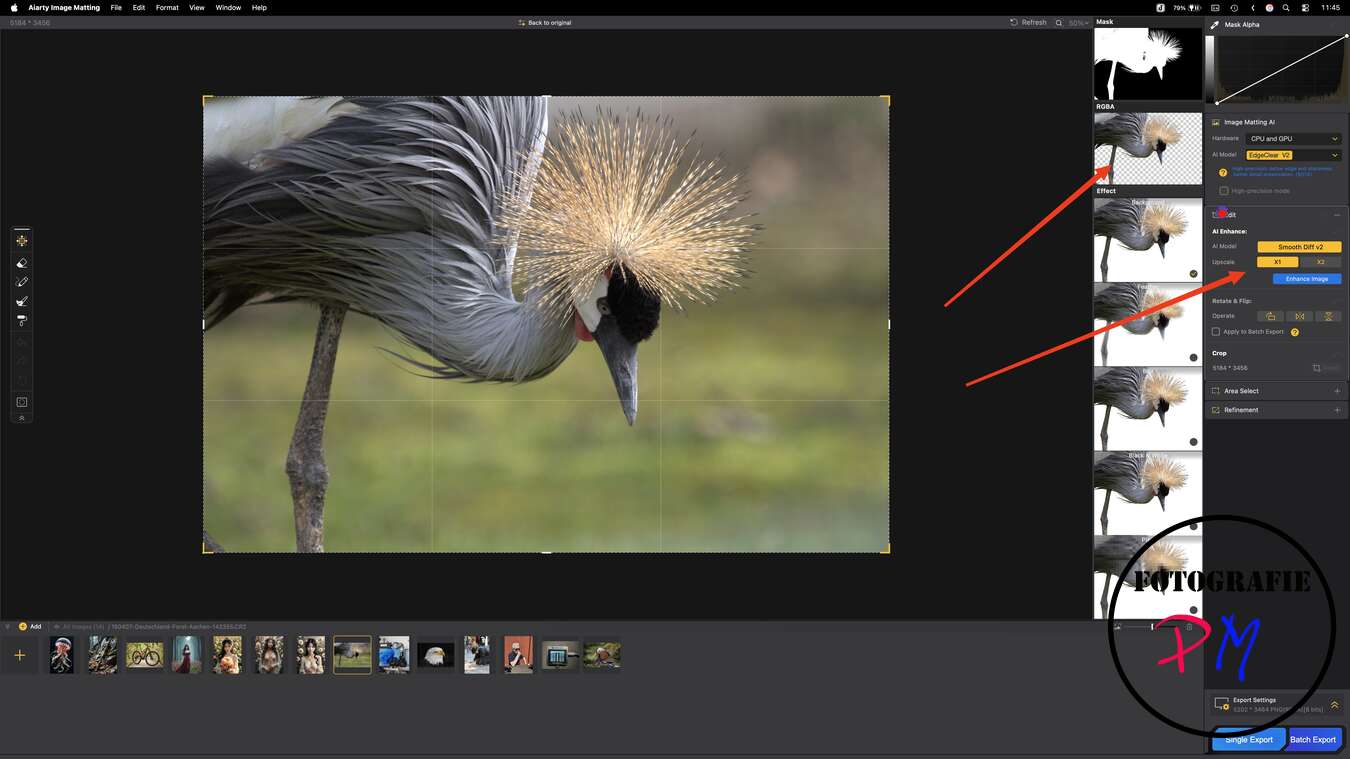Click help icon beside Apply to Batch Export
Screen dimensions: 1350x759
(x=1295, y=332)
